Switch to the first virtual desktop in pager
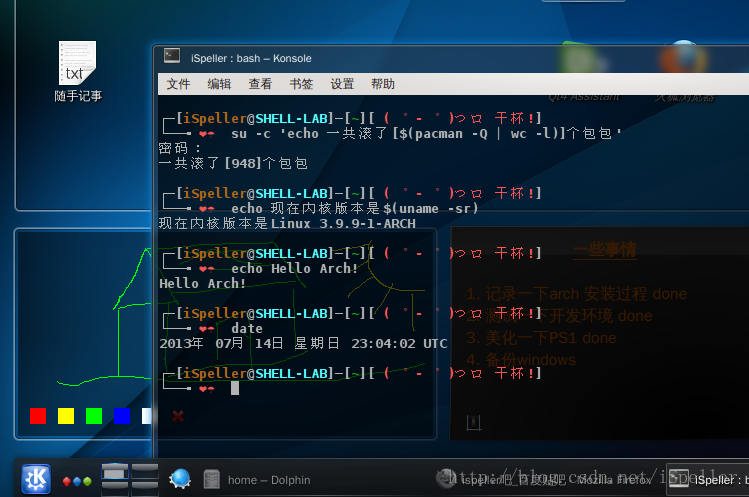The width and height of the screenshot is (749, 497). [115, 471]
